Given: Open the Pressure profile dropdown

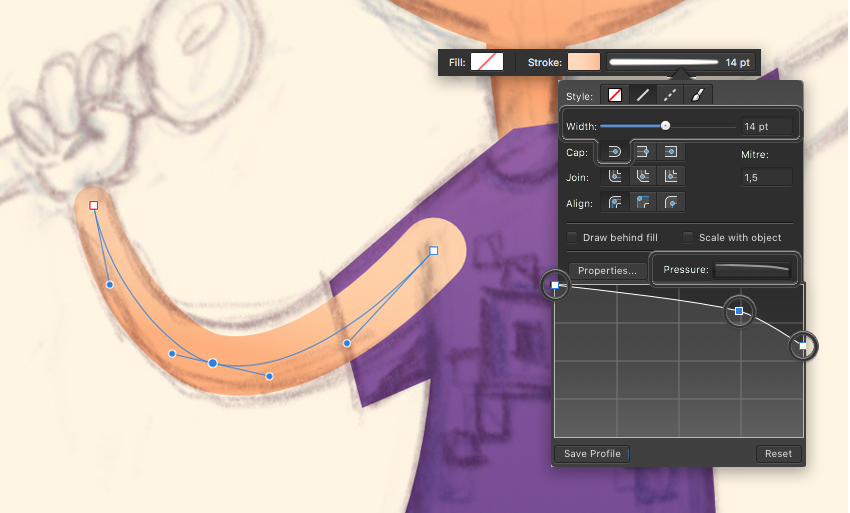Looking at the screenshot, I should [x=751, y=270].
